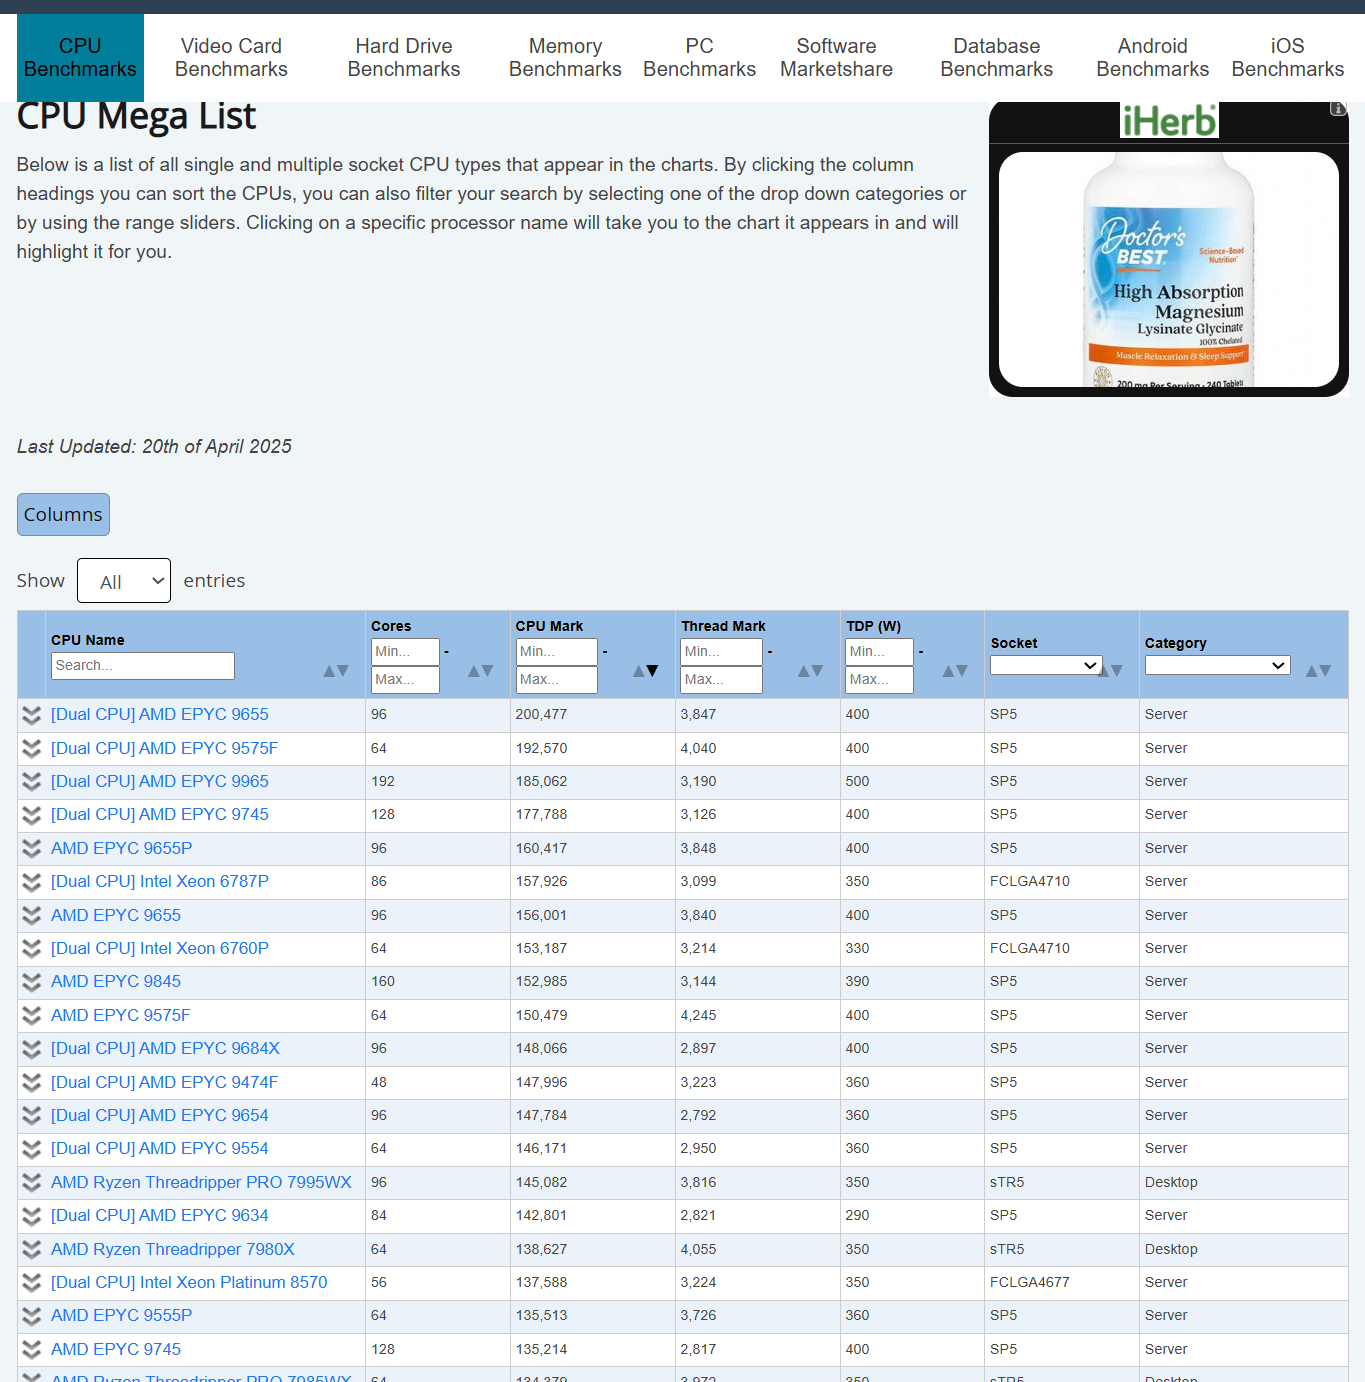
Task: Sort Category column descending with arrow icon
Action: (x=1324, y=671)
